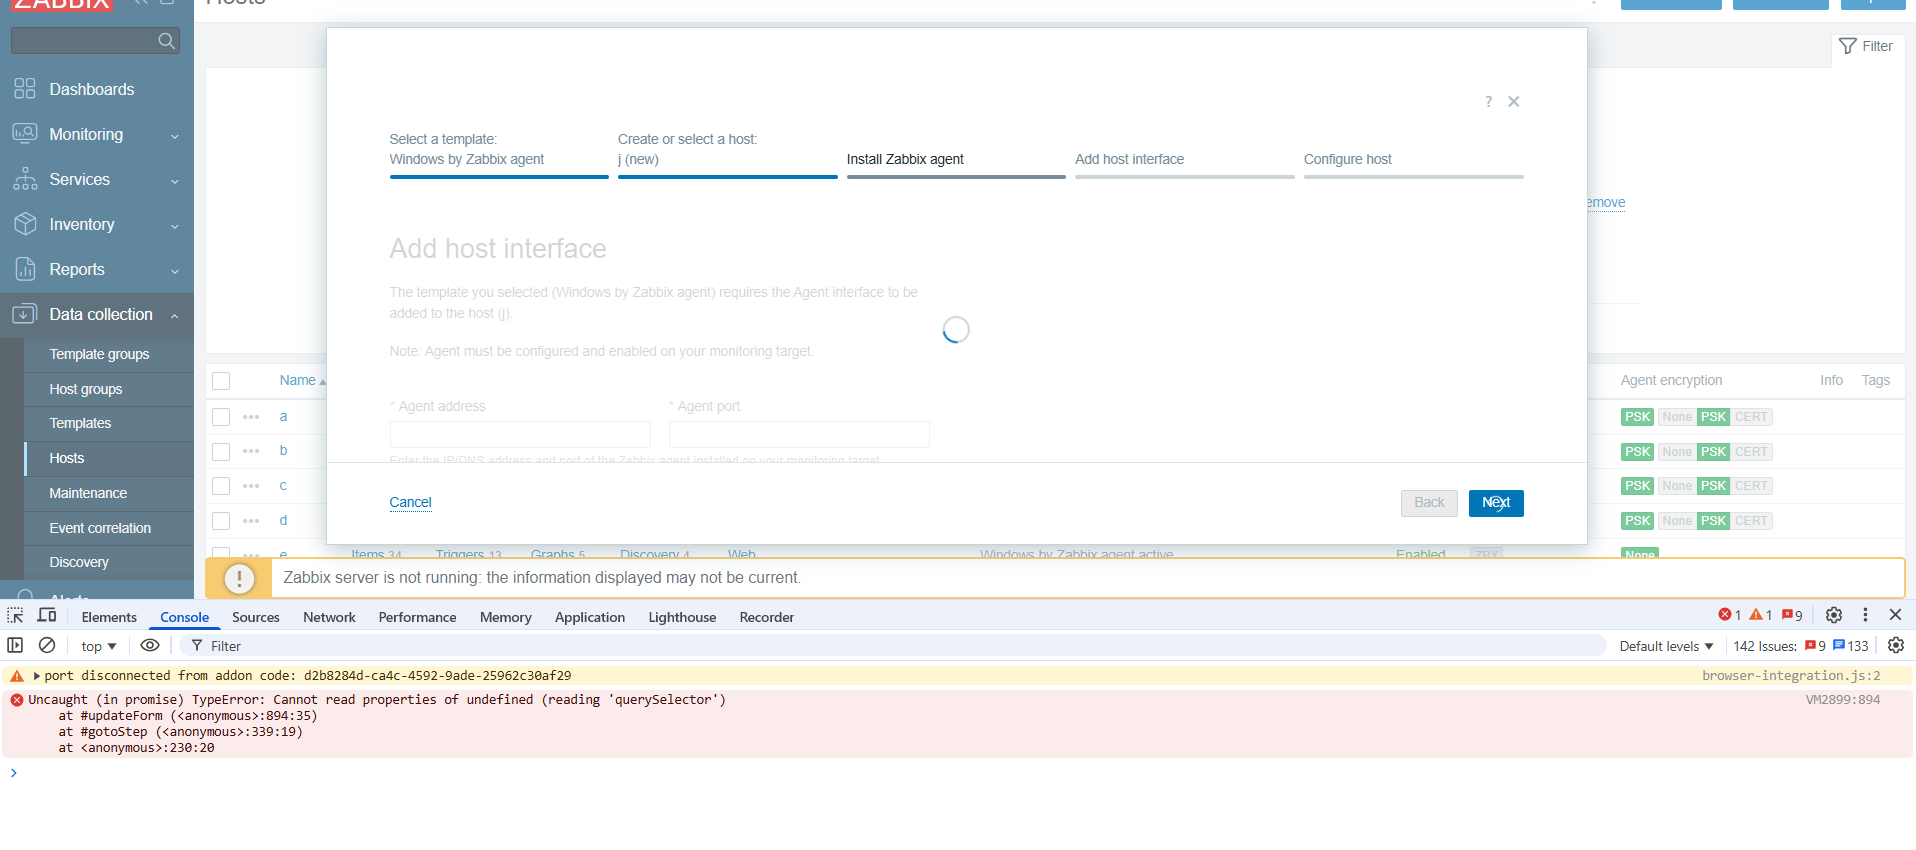Screen dimensions: 1916x850
Task: Click the warning icon in the server banner
Action: coord(239,578)
